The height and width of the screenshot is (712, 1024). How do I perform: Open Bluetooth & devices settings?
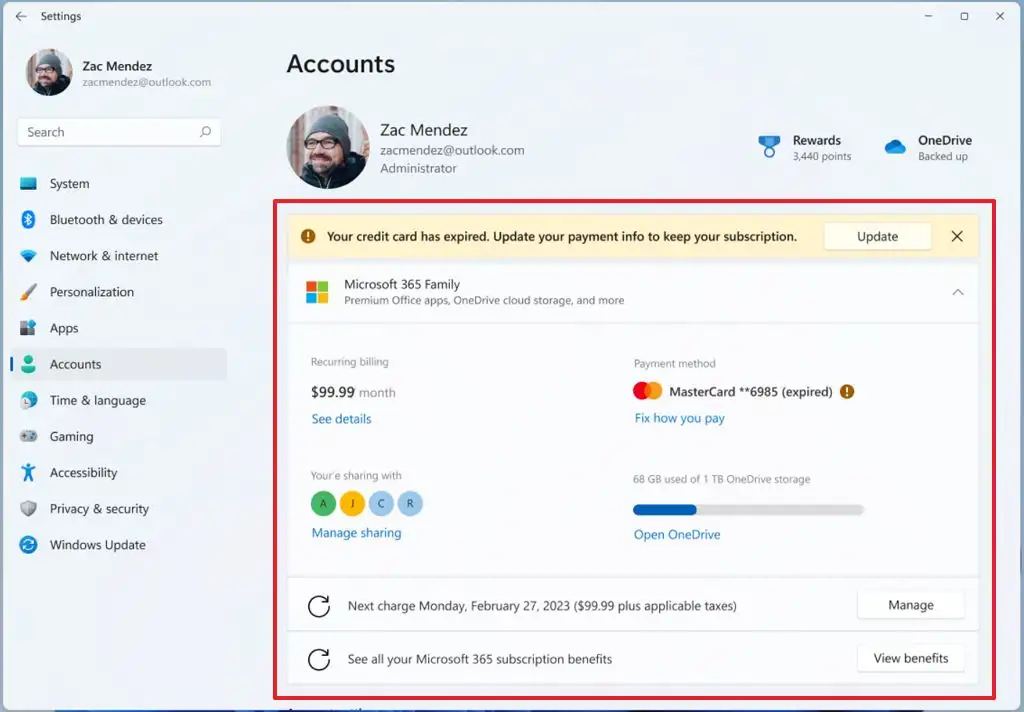(x=106, y=220)
